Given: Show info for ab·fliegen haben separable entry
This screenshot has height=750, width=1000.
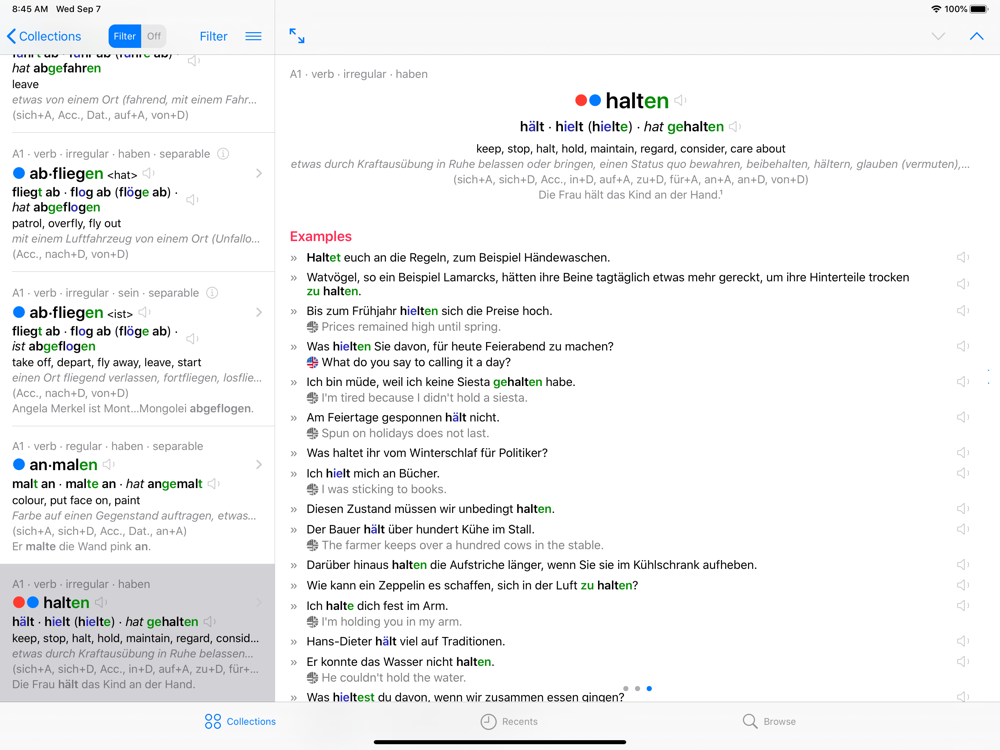Looking at the screenshot, I should click(x=223, y=154).
